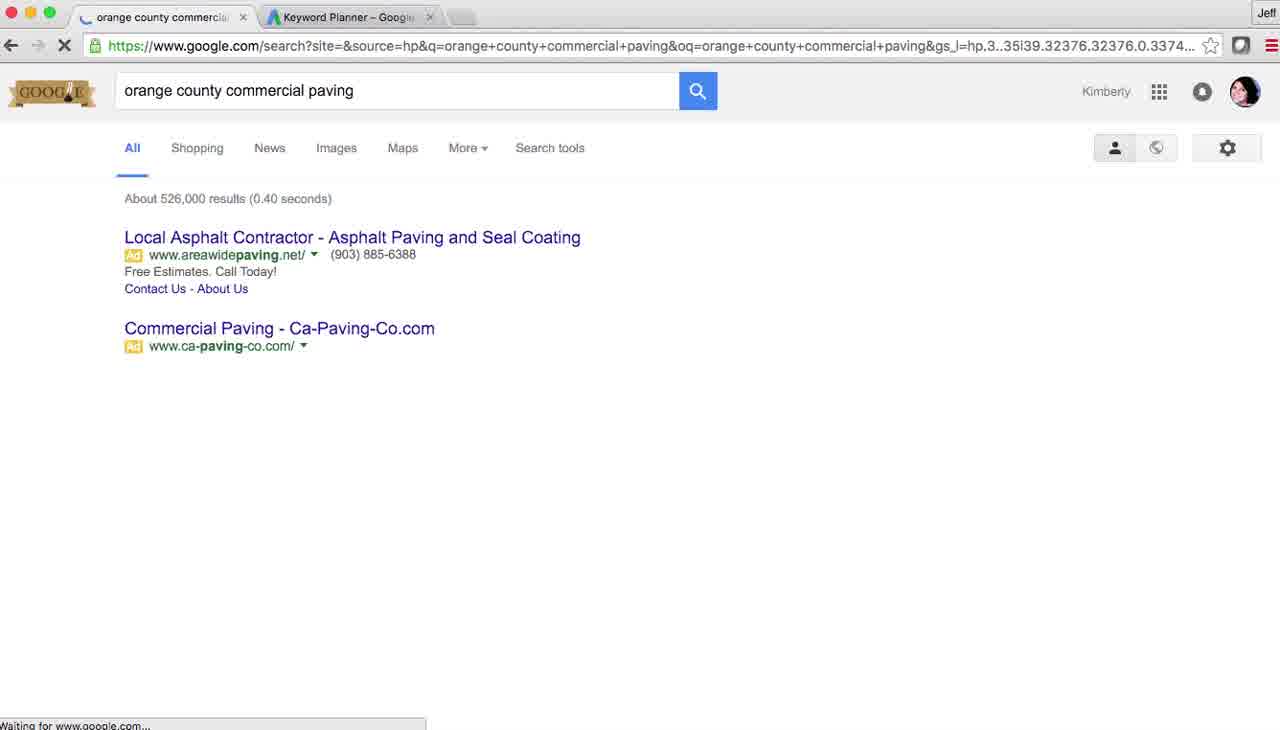Click the Google doodle logo
Image resolution: width=1280 pixels, height=730 pixels.
[x=52, y=93]
